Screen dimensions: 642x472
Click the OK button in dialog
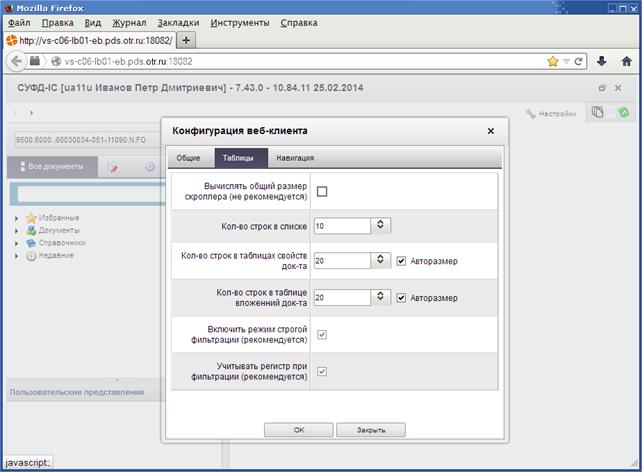pos(299,430)
